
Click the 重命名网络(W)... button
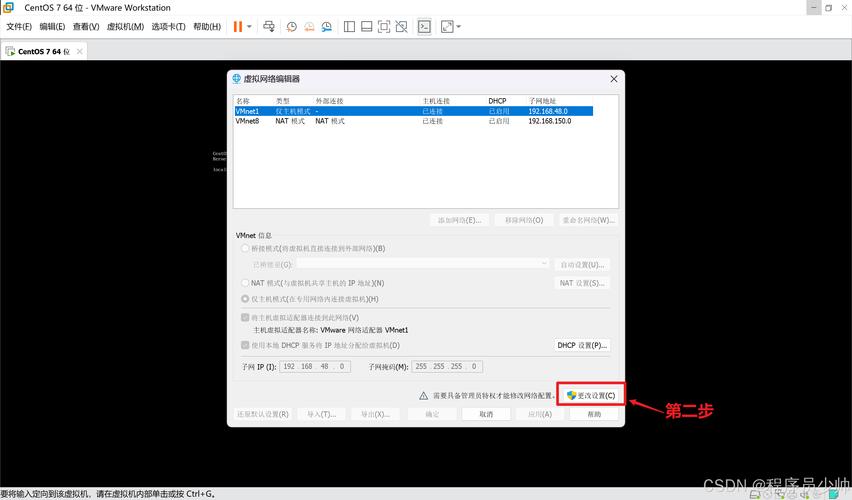(x=588, y=220)
